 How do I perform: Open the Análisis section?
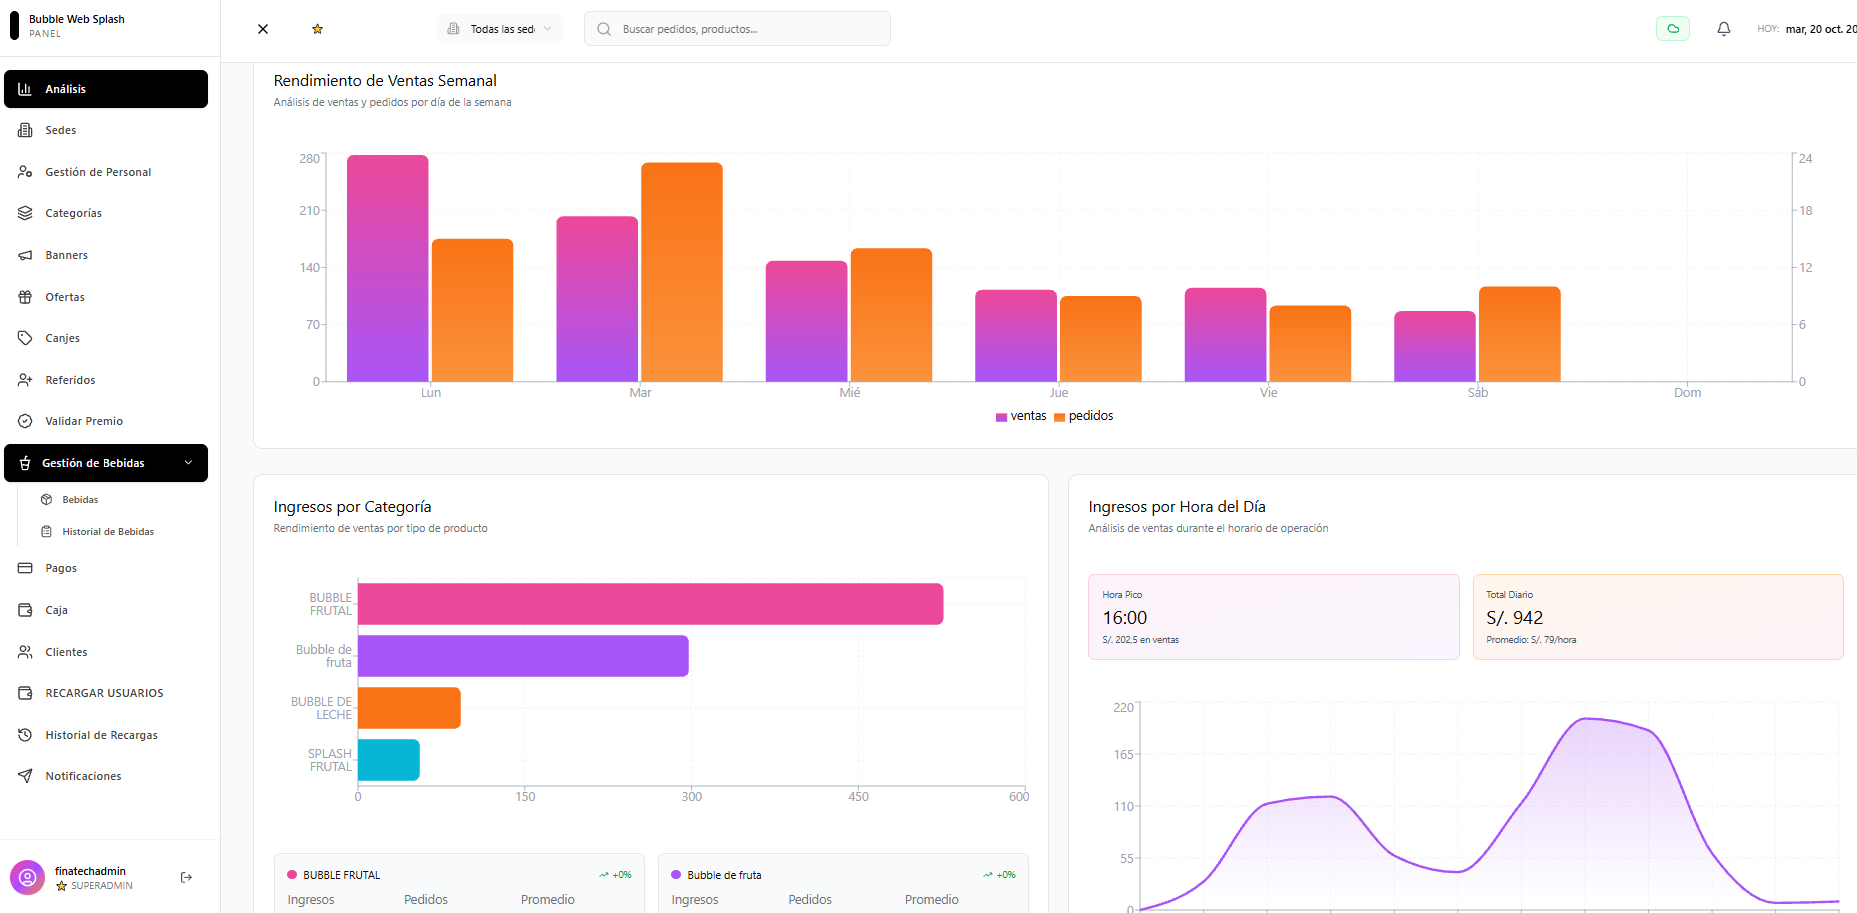coord(106,89)
